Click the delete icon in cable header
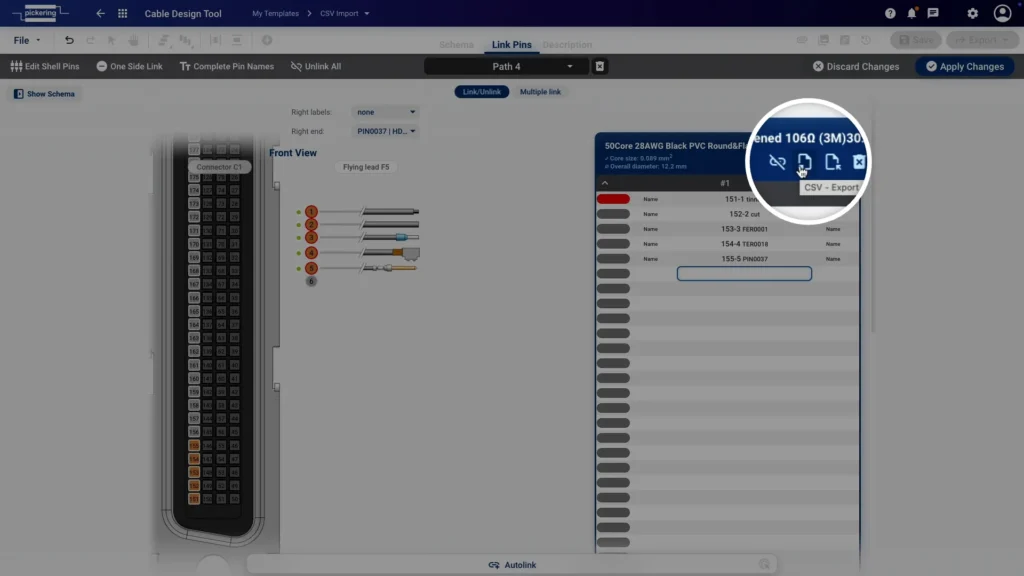This screenshot has width=1024, height=576. tap(859, 161)
